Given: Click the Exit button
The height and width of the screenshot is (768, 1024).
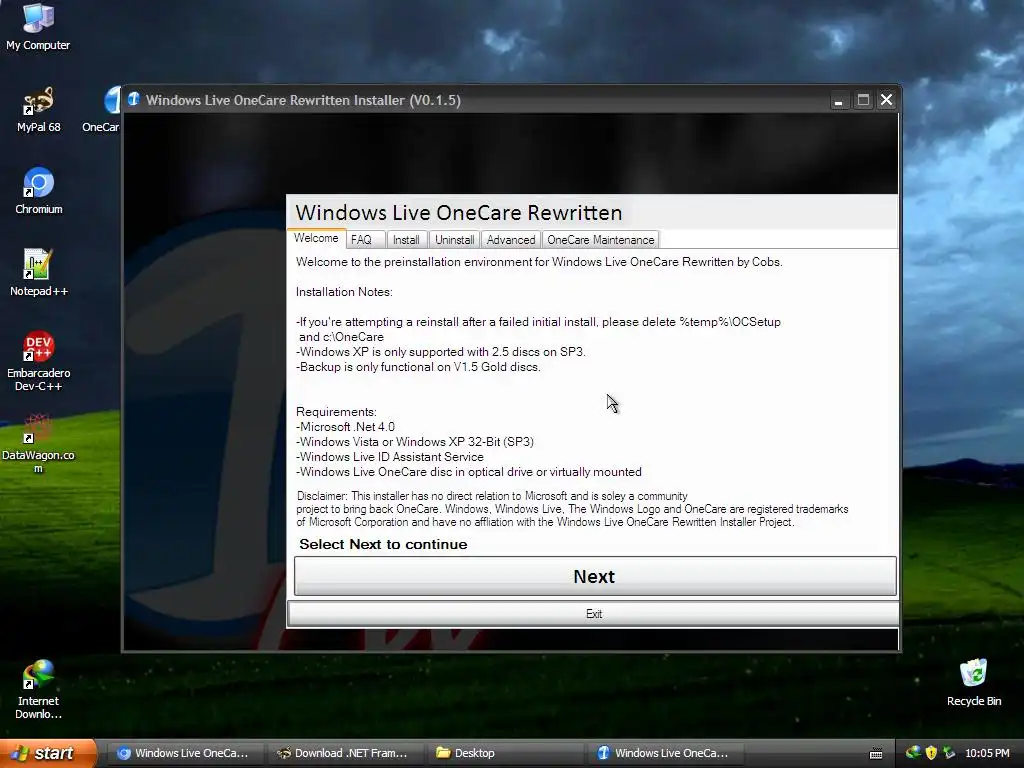Looking at the screenshot, I should [x=594, y=614].
